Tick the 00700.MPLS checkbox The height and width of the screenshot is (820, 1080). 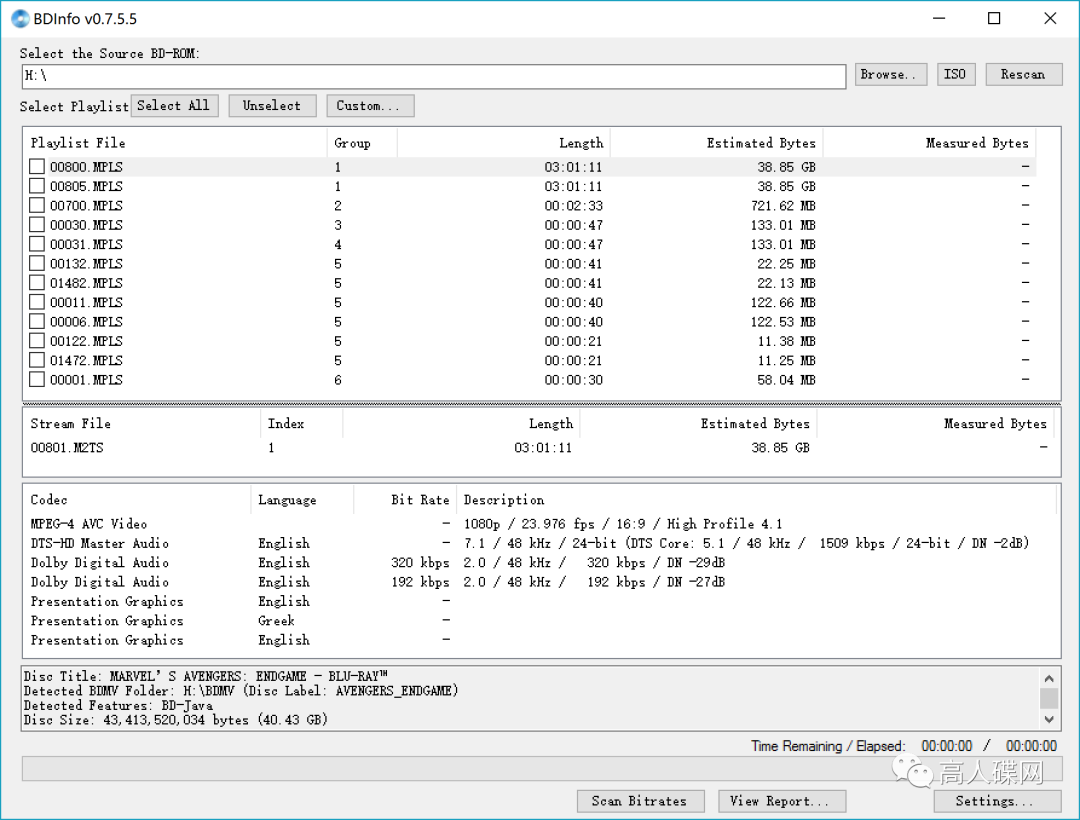(37, 205)
